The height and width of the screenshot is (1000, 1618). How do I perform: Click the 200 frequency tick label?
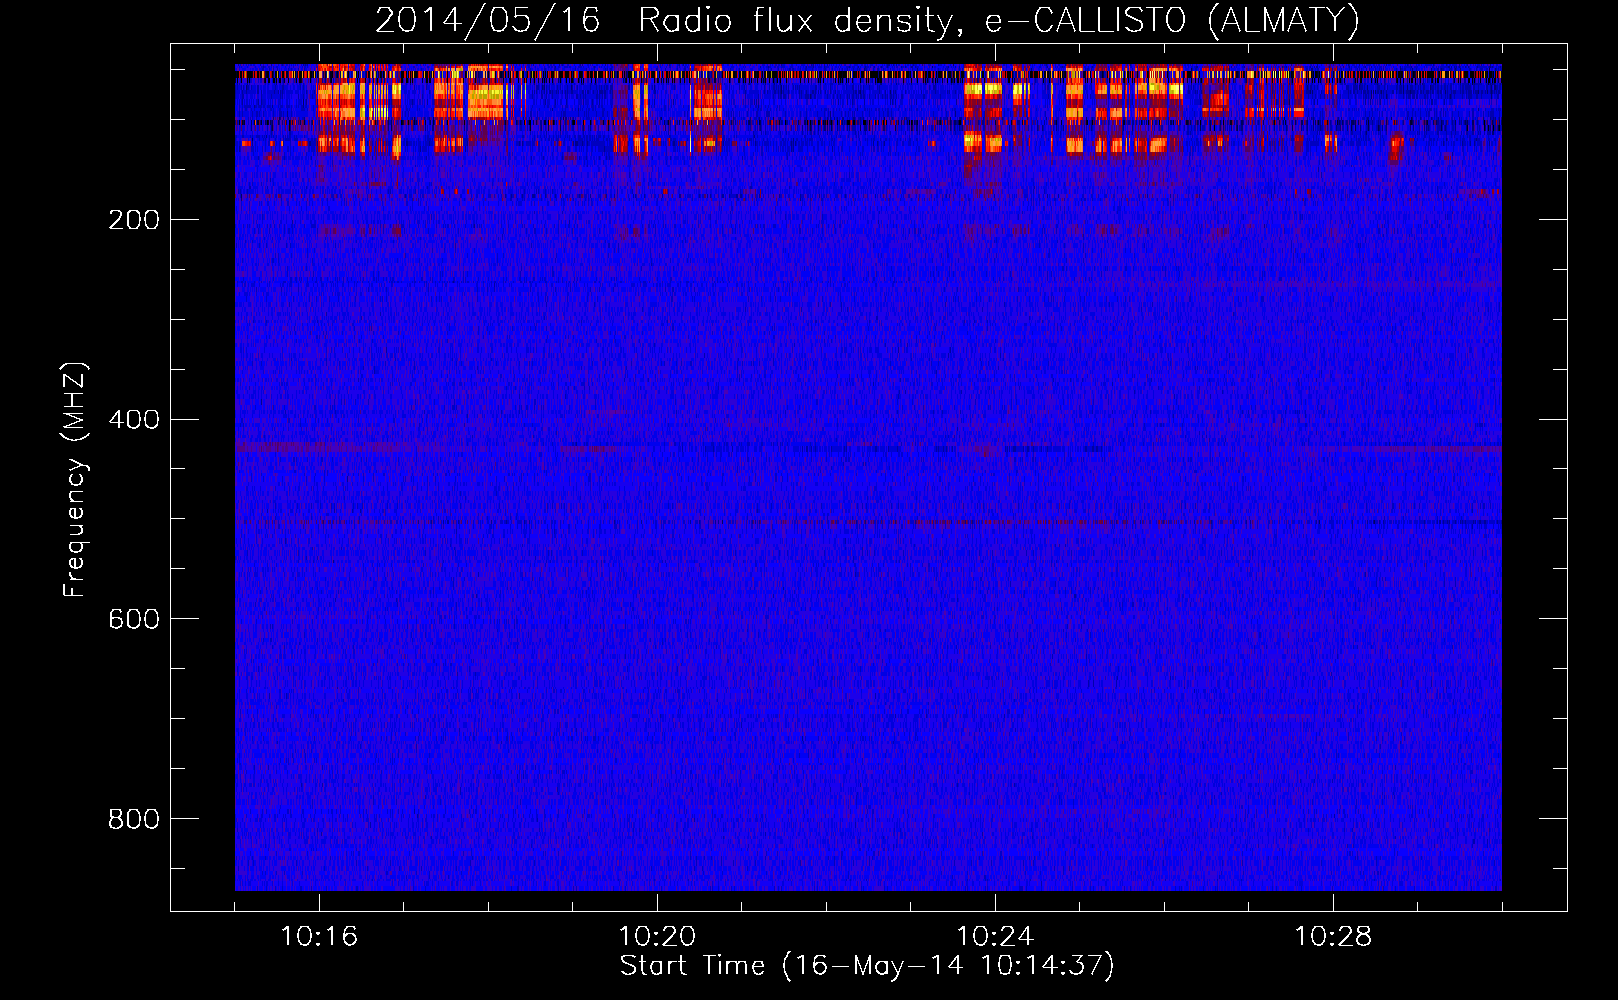[x=134, y=220]
